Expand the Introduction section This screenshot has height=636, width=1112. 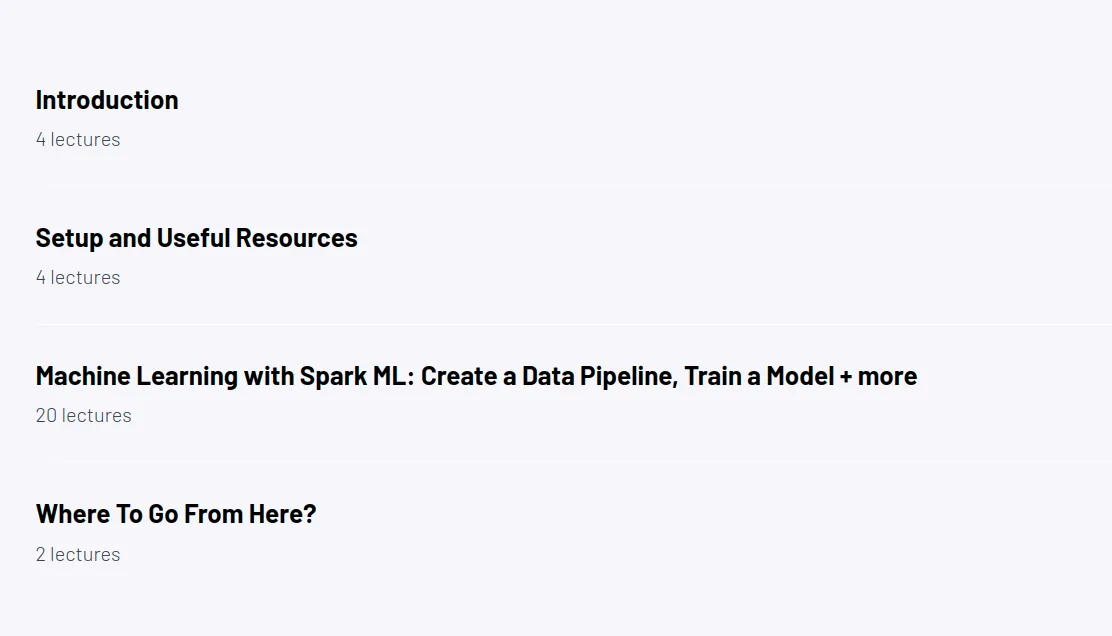(x=556, y=118)
